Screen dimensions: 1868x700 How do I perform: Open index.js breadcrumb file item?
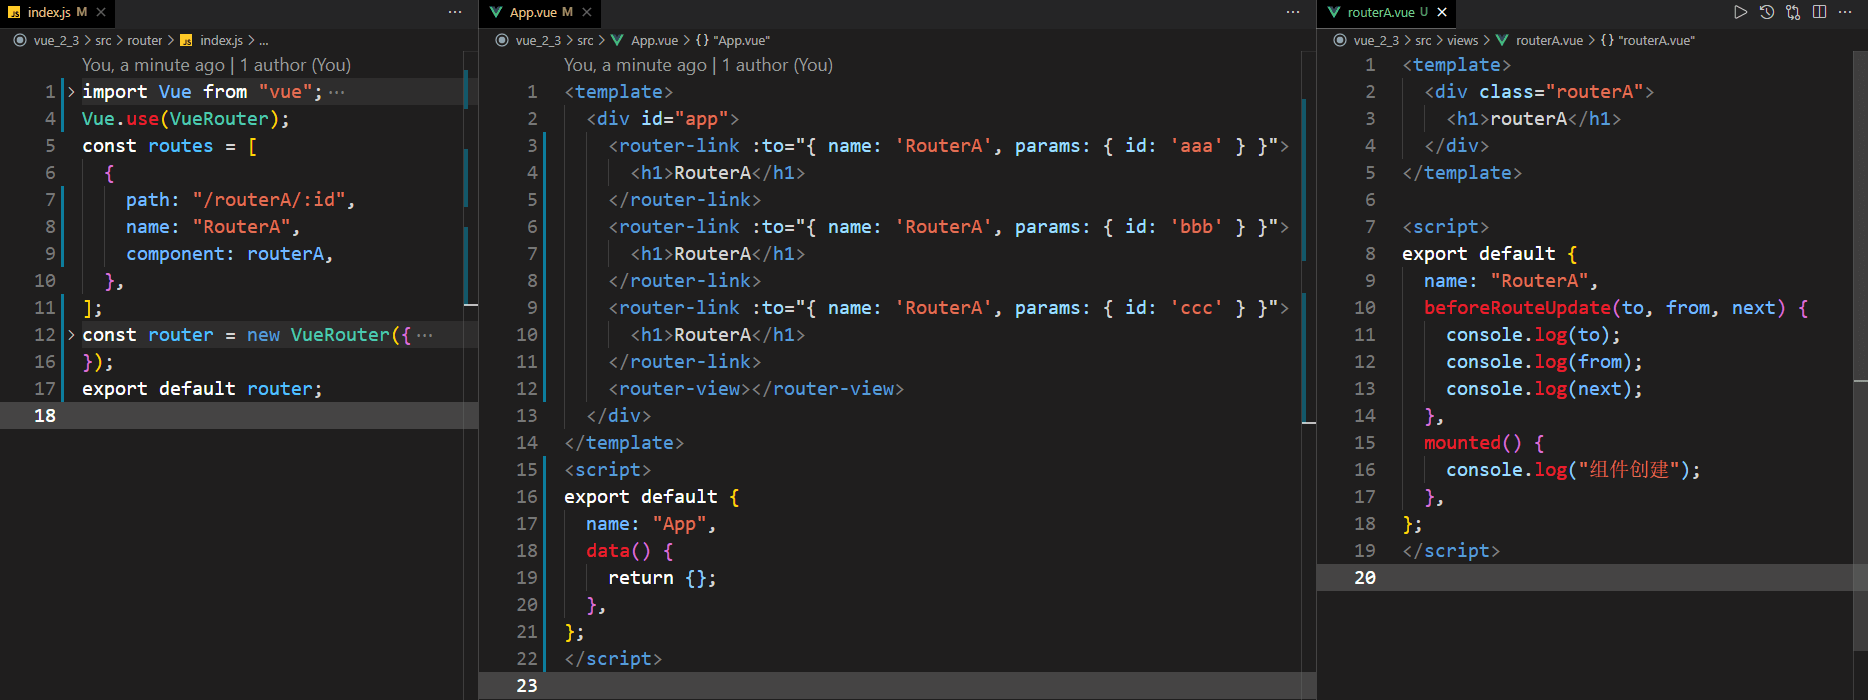221,40
